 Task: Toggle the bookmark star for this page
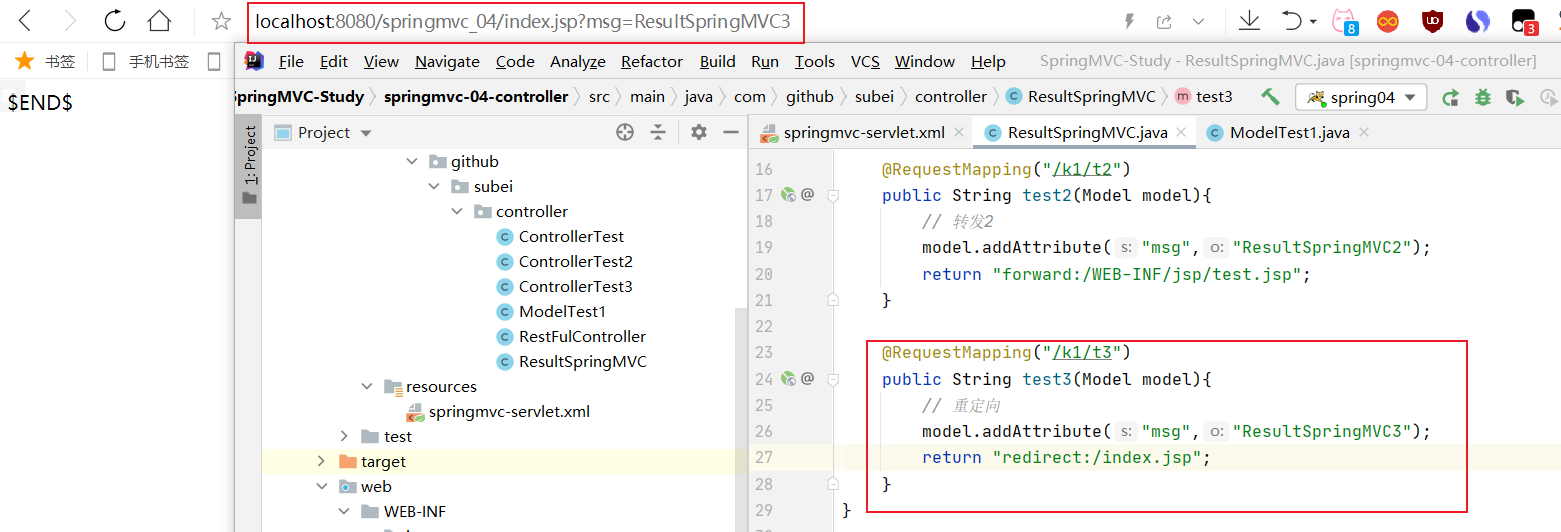pos(221,21)
